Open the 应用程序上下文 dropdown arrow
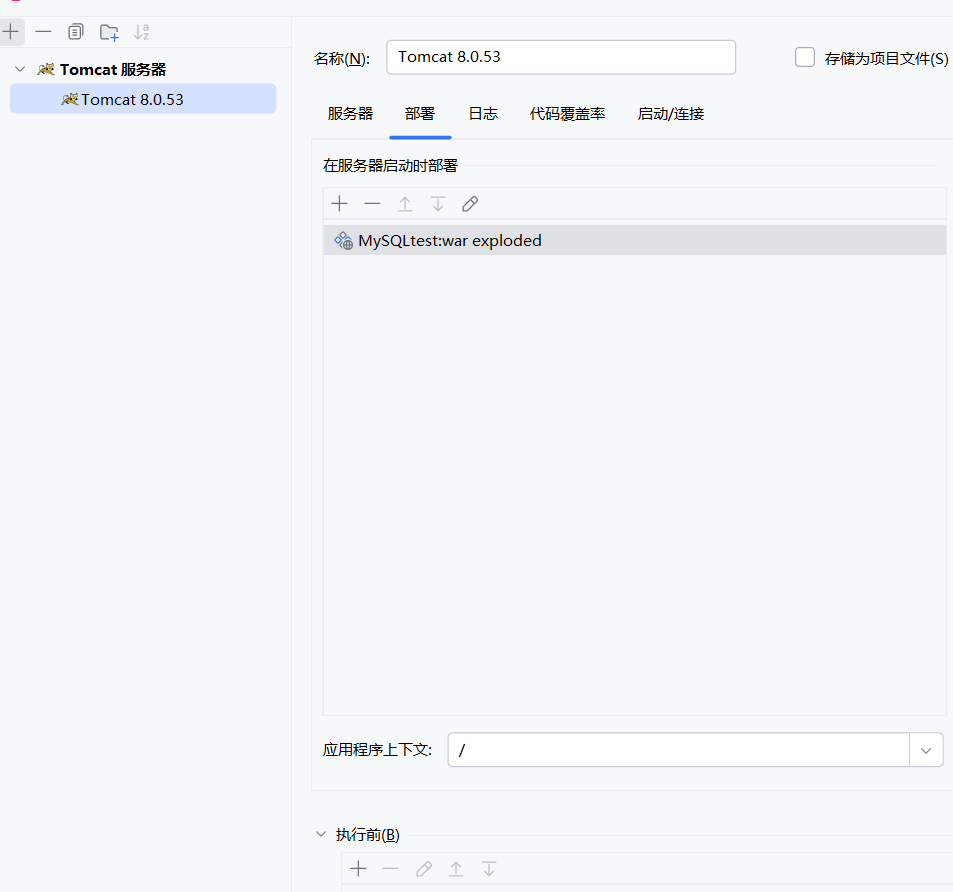 coord(926,750)
